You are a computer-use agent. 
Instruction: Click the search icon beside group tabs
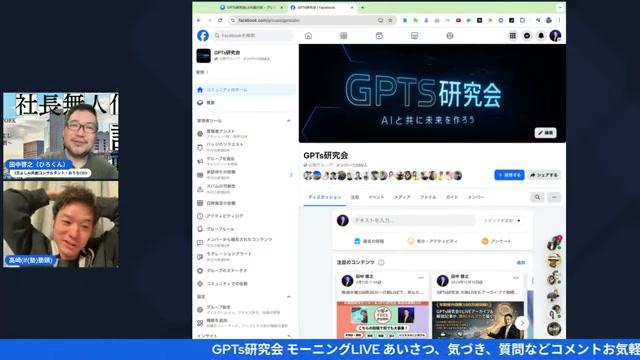(x=538, y=197)
